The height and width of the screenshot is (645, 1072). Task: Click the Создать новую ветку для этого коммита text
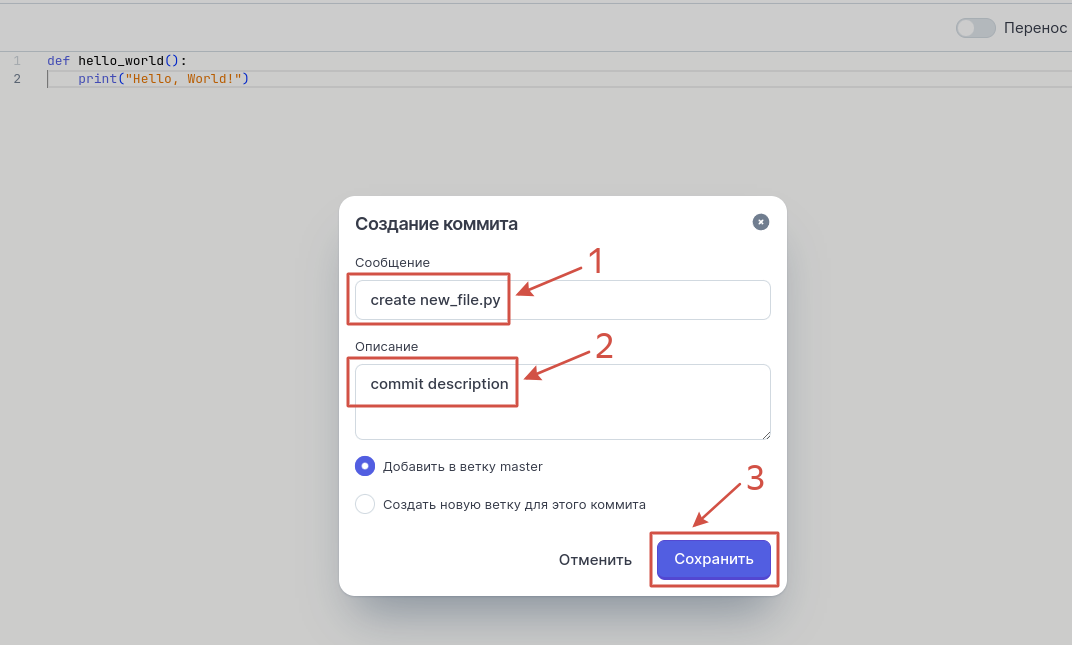[x=514, y=504]
